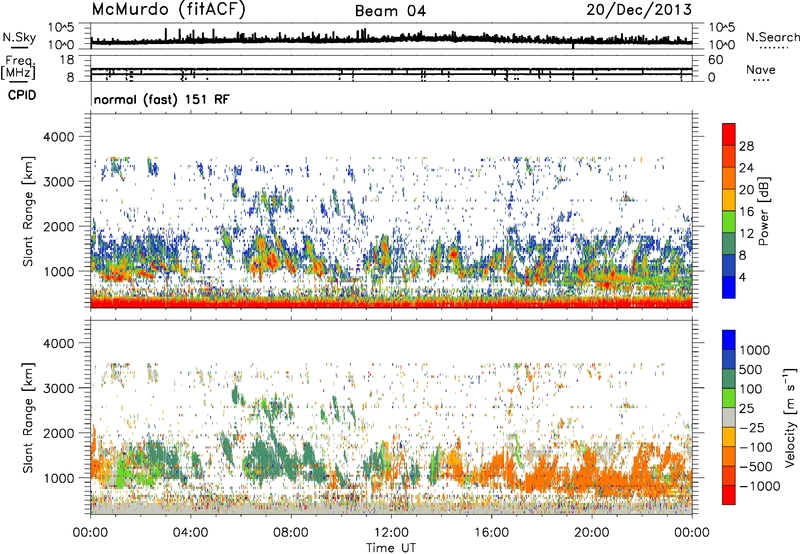The width and height of the screenshot is (800, 554).
Task: Click the 'N.Sky' label
Action: 19,37
